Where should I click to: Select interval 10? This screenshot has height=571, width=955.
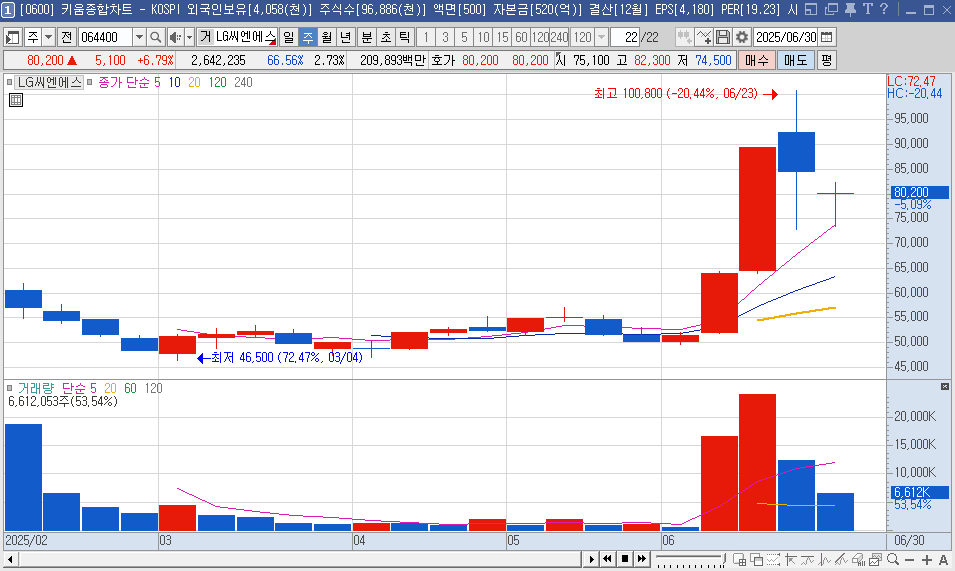(483, 37)
